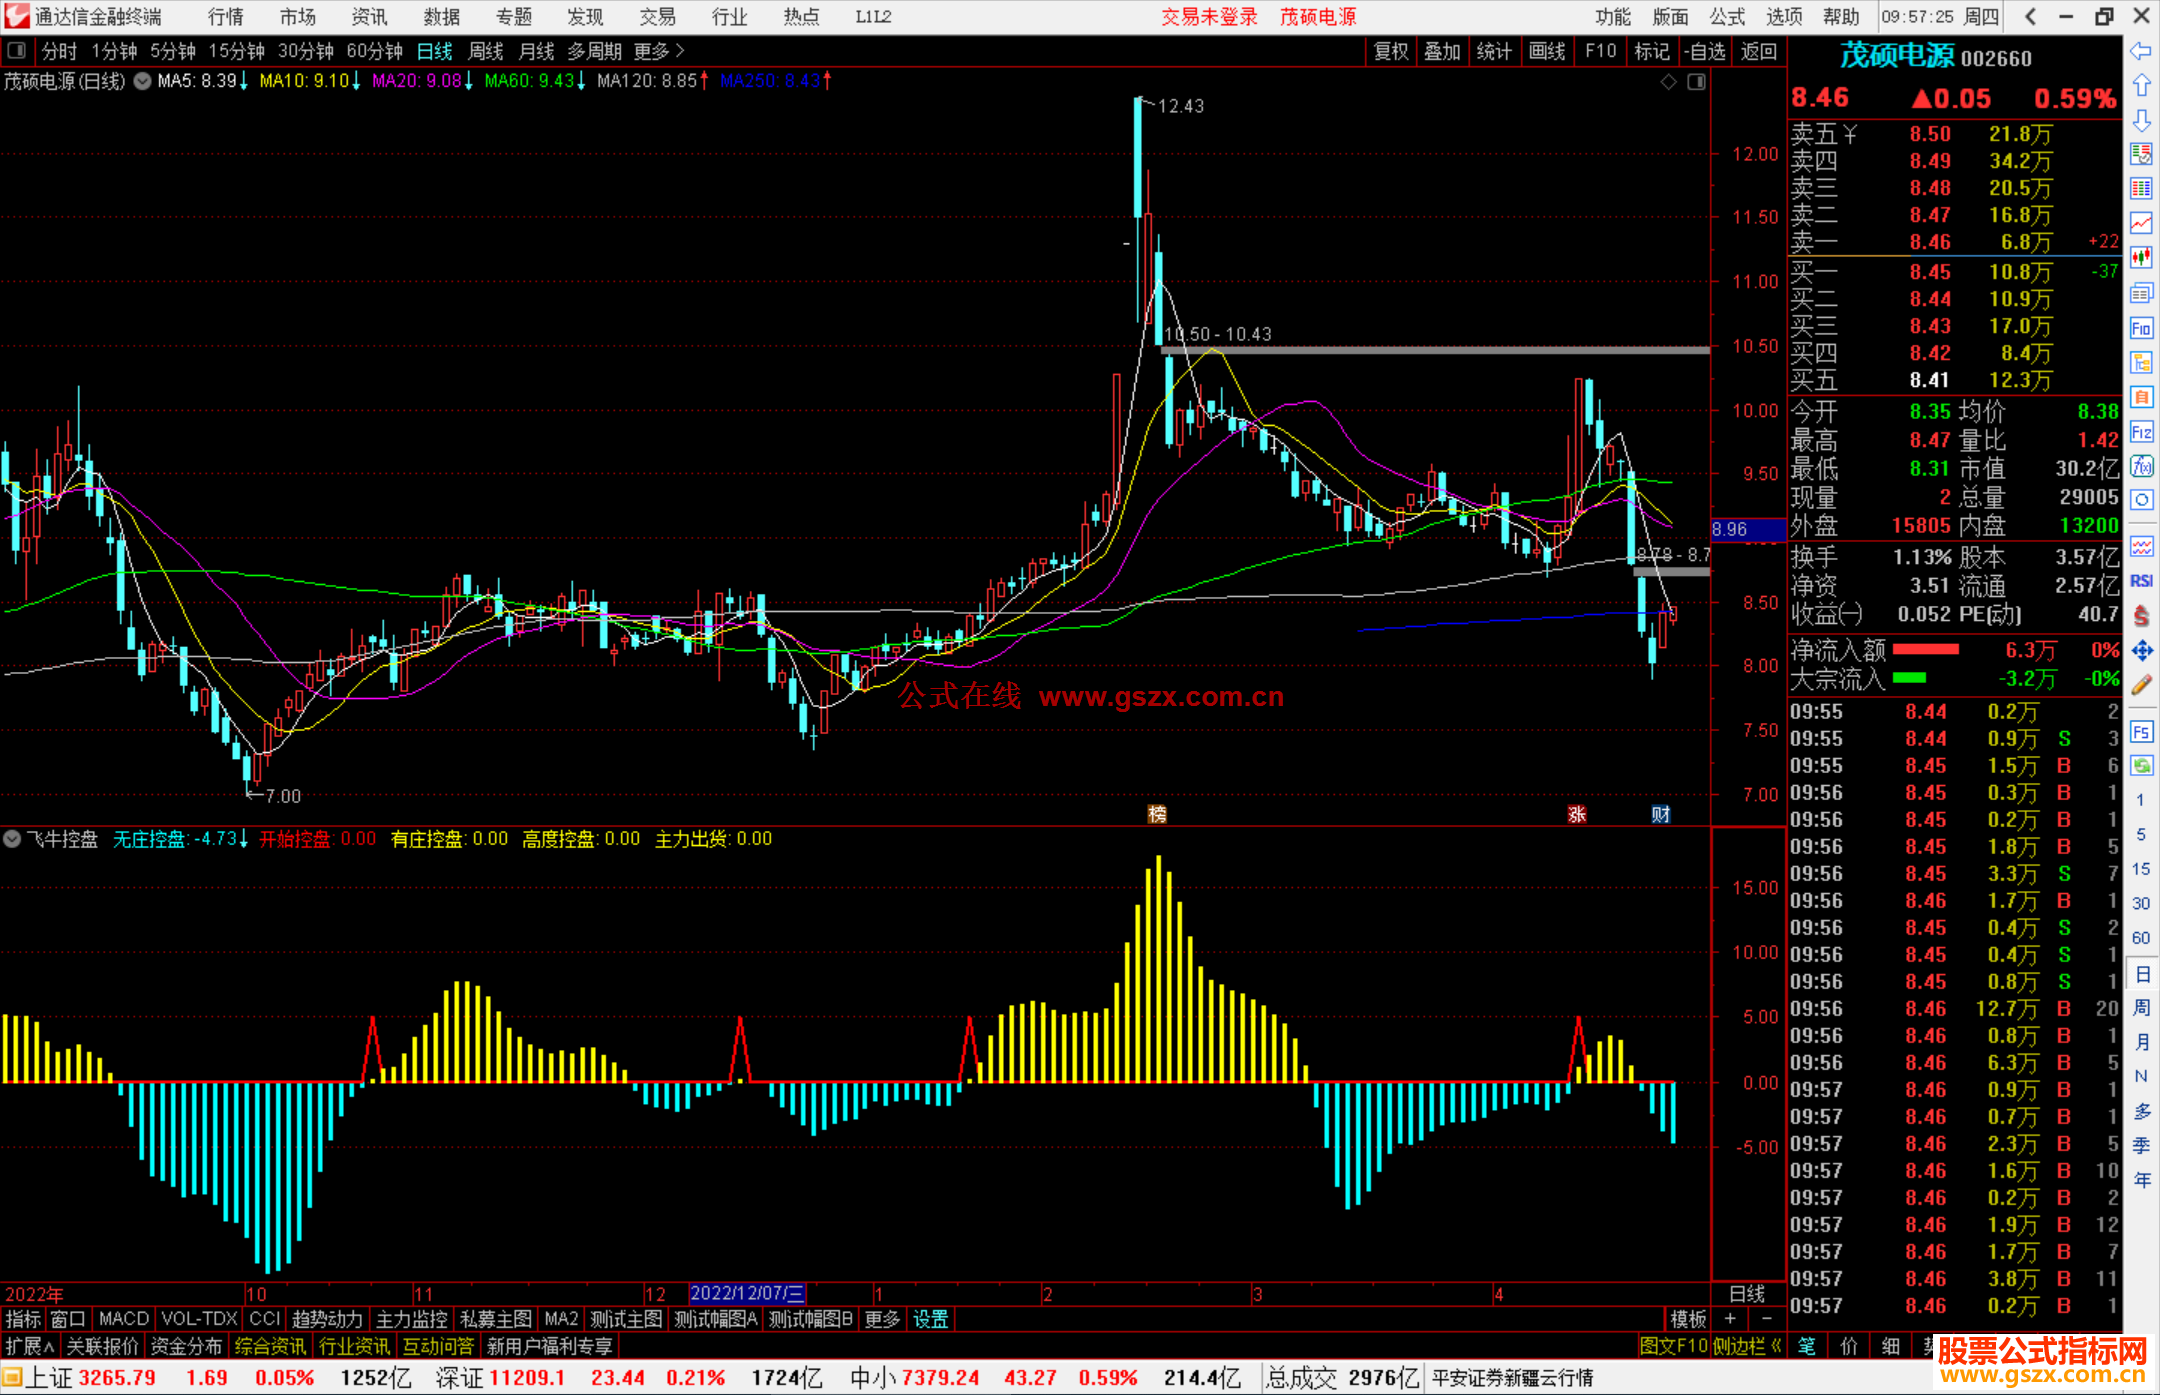Screen dimensions: 2160x1395
Task: Click the back arrow sidebar icon
Action: [x=2141, y=51]
